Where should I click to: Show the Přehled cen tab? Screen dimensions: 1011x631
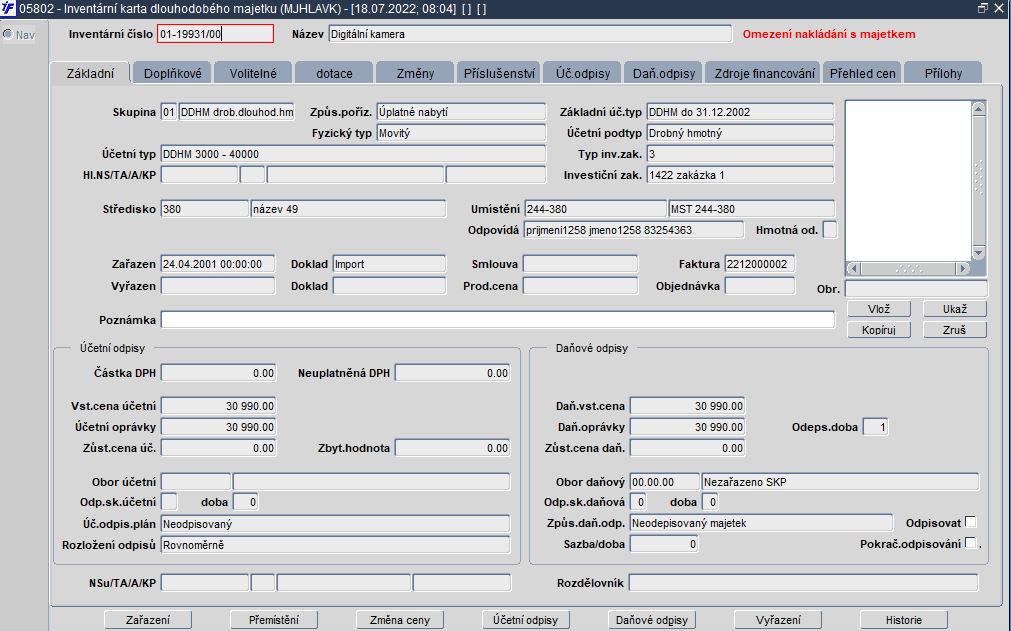coord(863,73)
